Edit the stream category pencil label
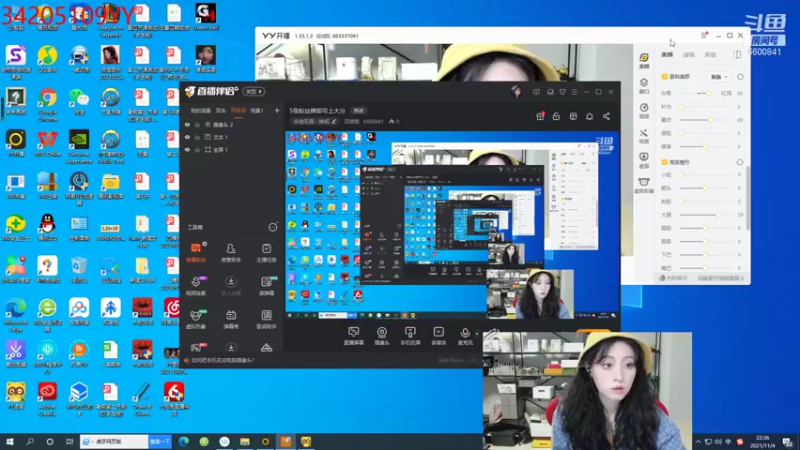The width and height of the screenshot is (800, 450). tap(314, 121)
